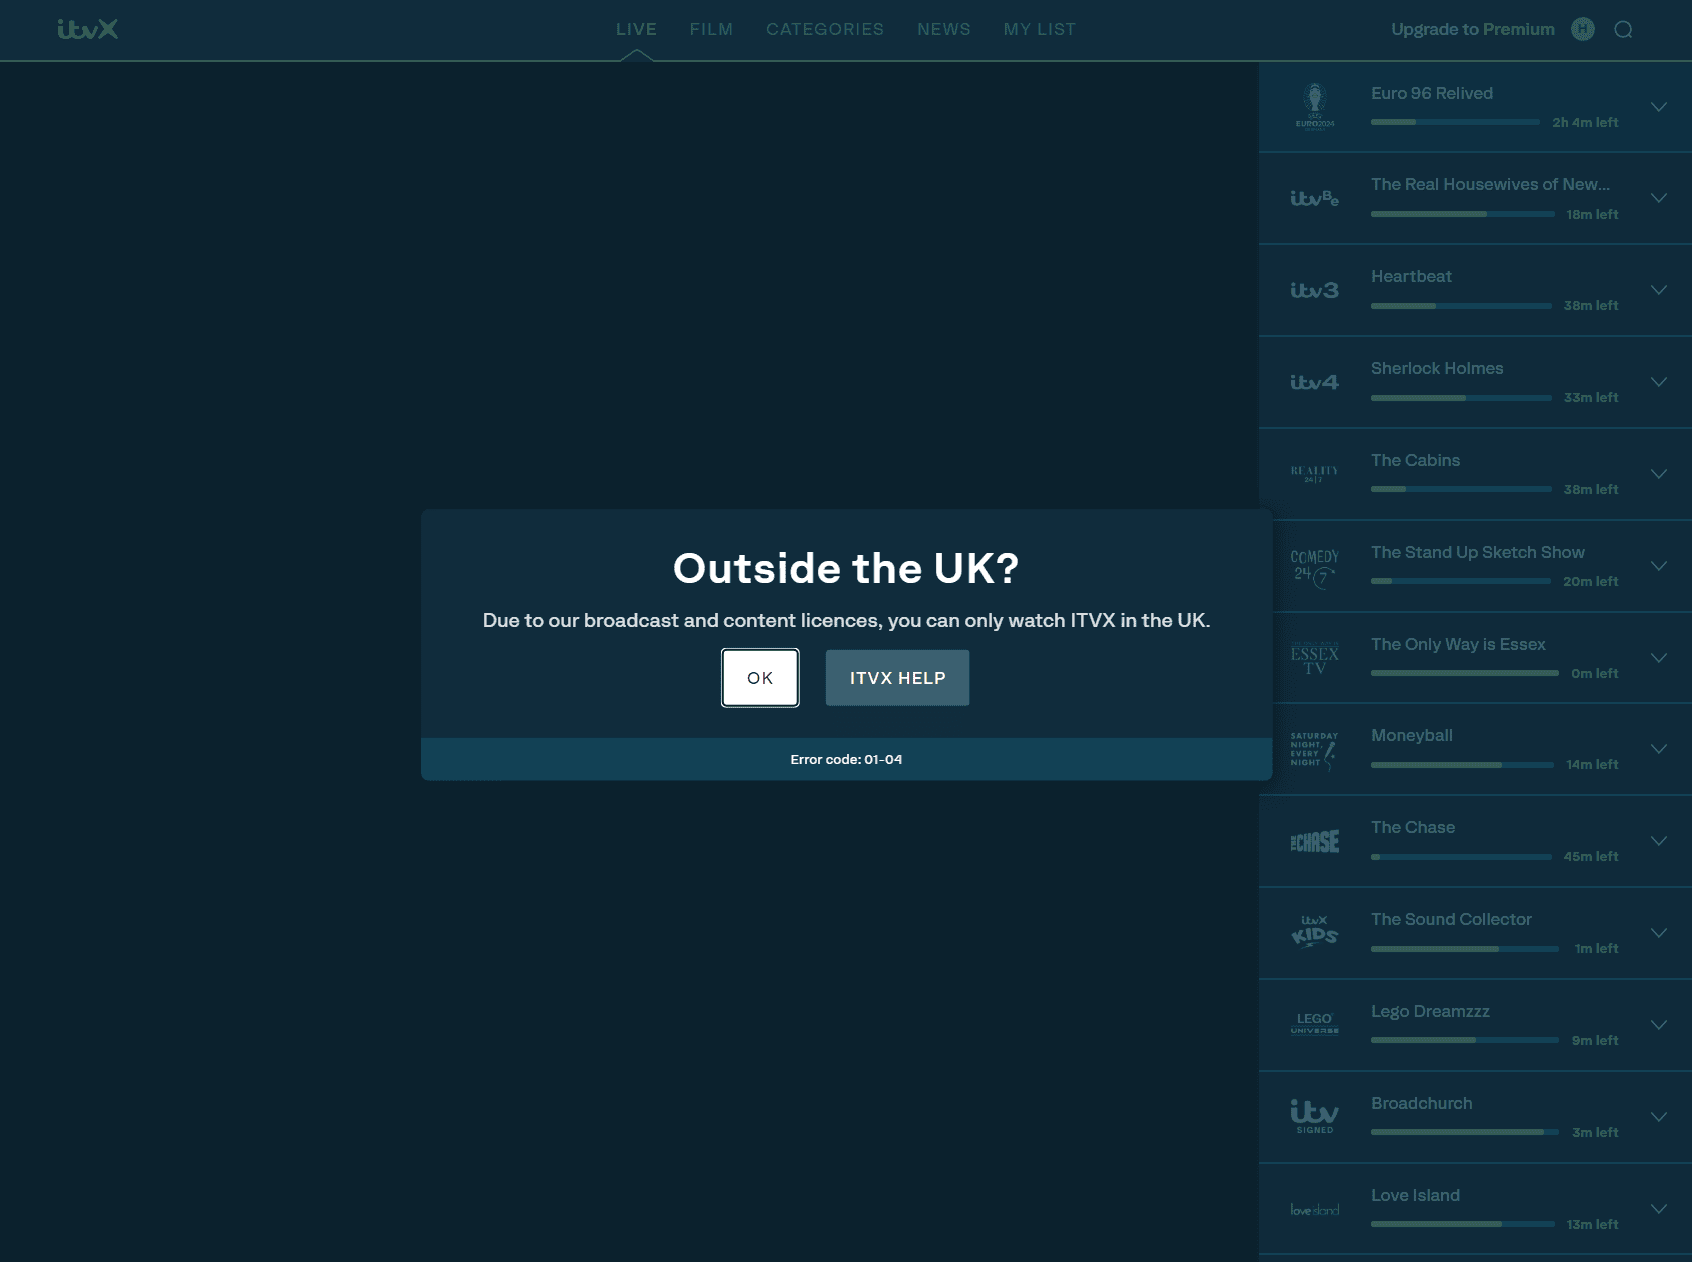The image size is (1692, 1262).
Task: Select the Love Island channel logo
Action: coord(1315,1210)
